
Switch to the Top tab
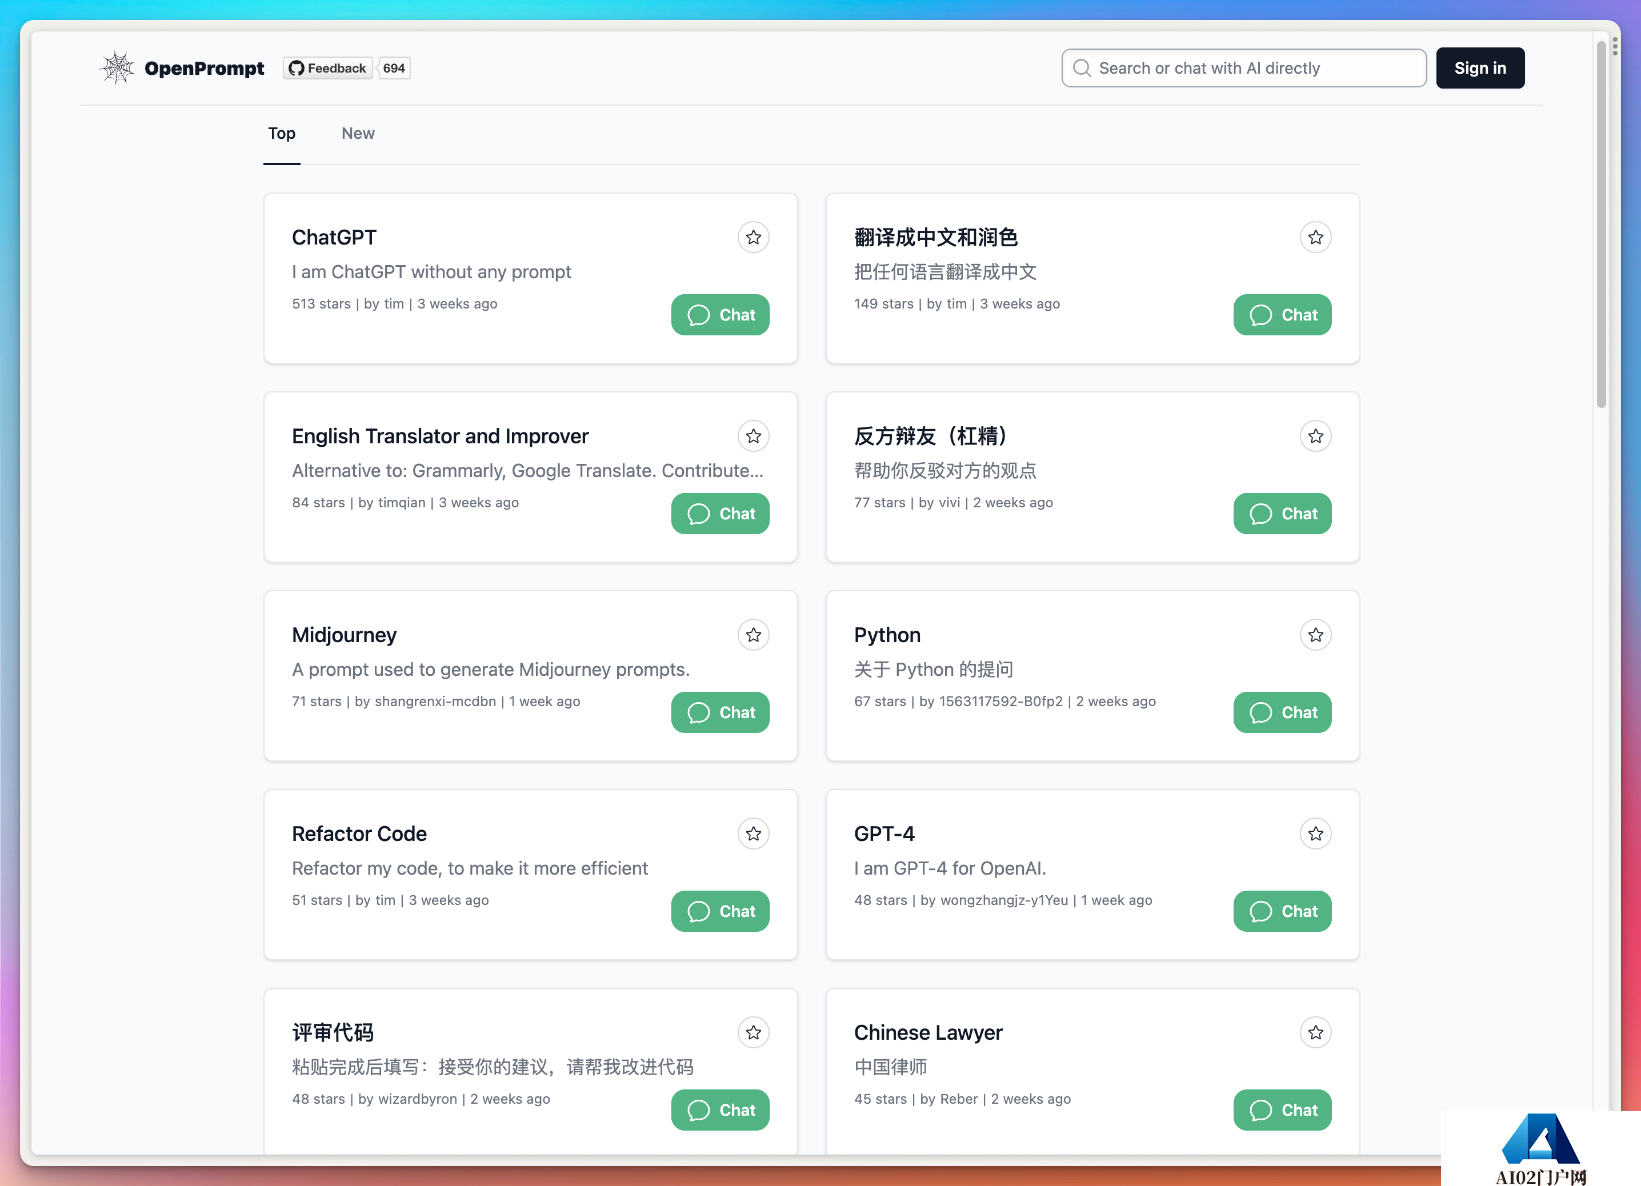click(x=282, y=134)
